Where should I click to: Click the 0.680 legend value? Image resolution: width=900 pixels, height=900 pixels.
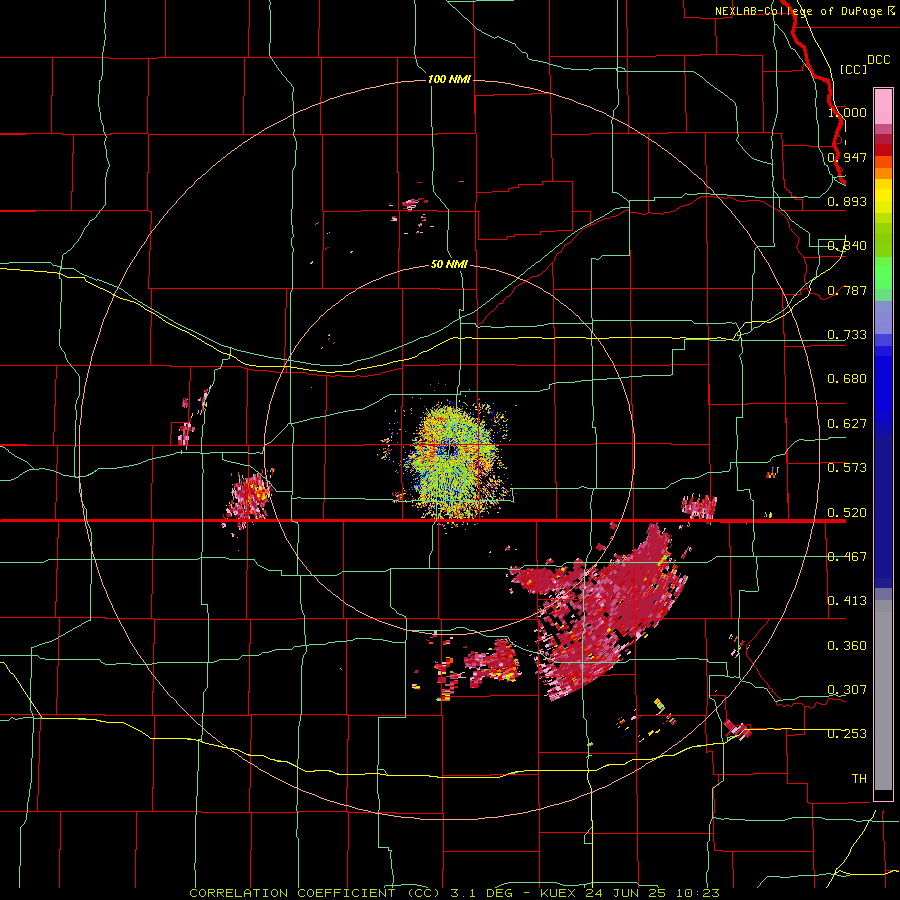(847, 379)
